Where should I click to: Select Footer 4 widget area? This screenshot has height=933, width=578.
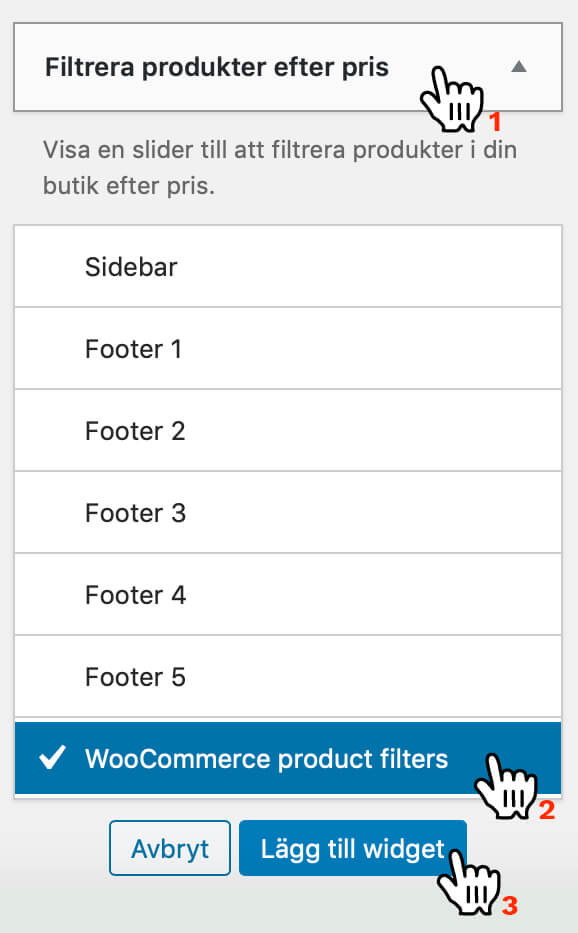[x=288, y=595]
